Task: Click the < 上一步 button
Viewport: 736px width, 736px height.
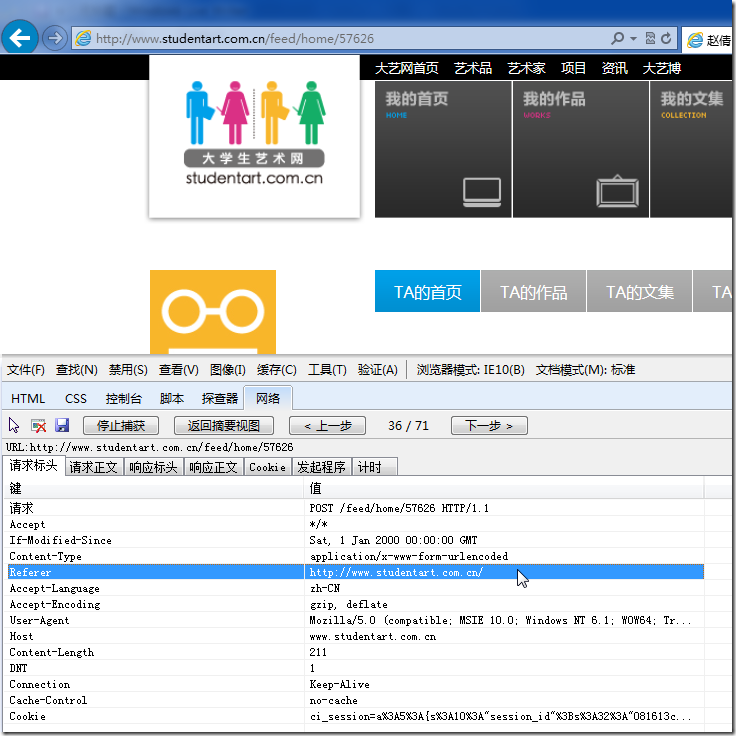Action: pyautogui.click(x=327, y=426)
